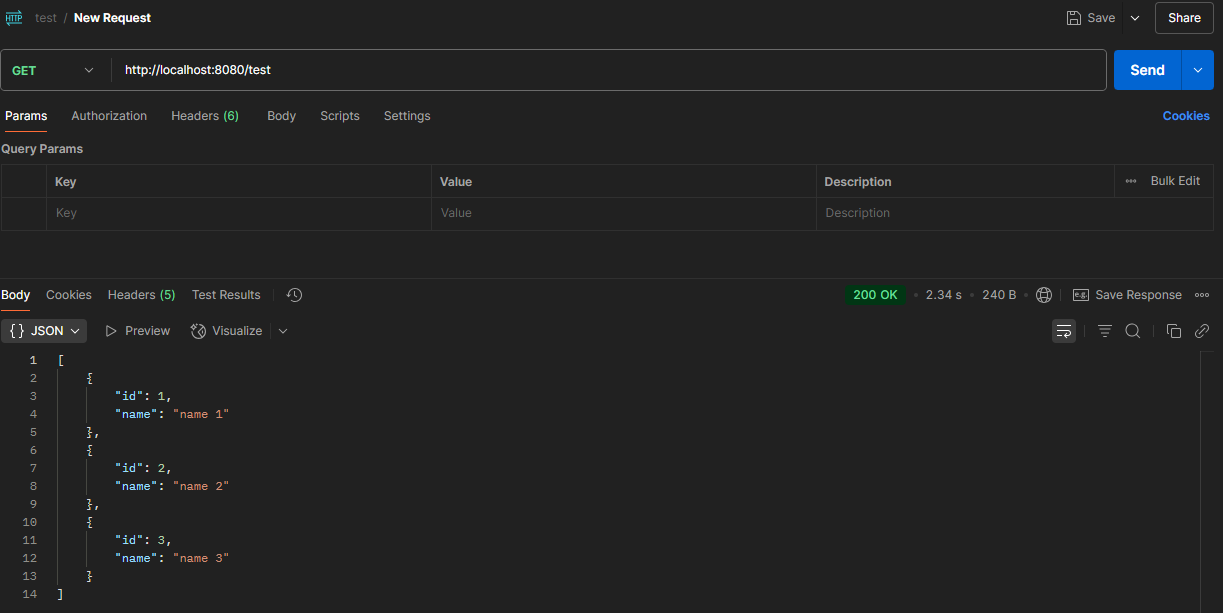Image resolution: width=1223 pixels, height=613 pixels.
Task: Click the network globe icon
Action: [1044, 295]
